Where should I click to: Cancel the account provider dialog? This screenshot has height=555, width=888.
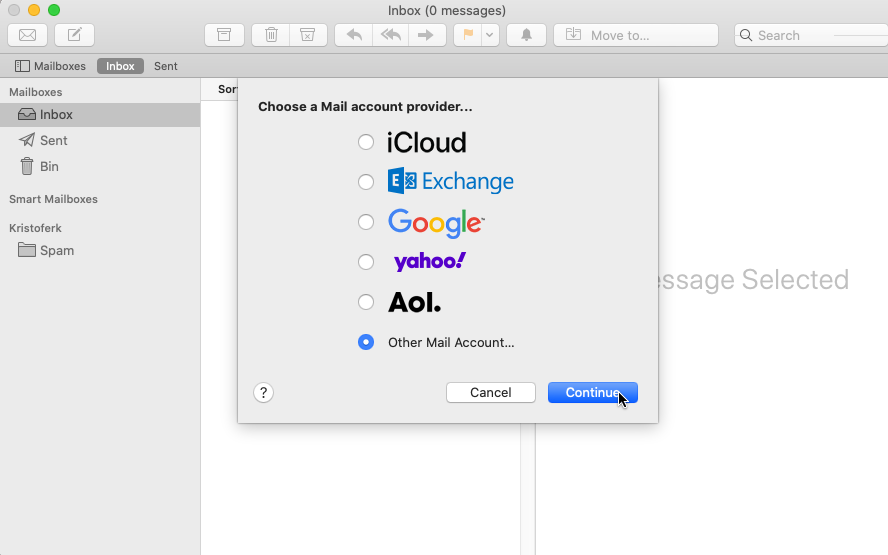pos(491,393)
